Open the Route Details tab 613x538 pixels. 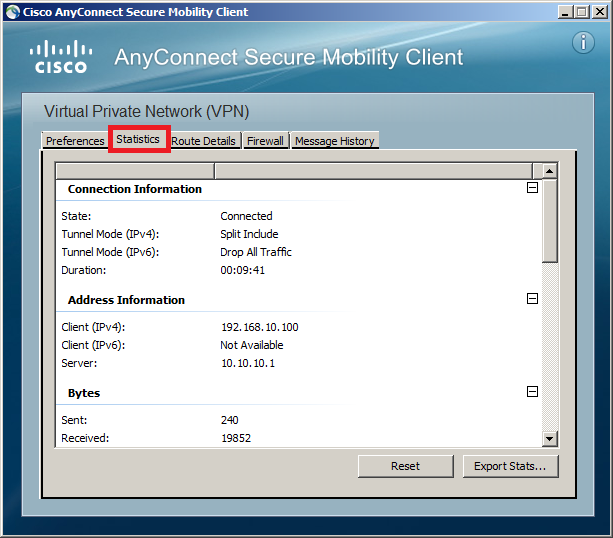[203, 141]
